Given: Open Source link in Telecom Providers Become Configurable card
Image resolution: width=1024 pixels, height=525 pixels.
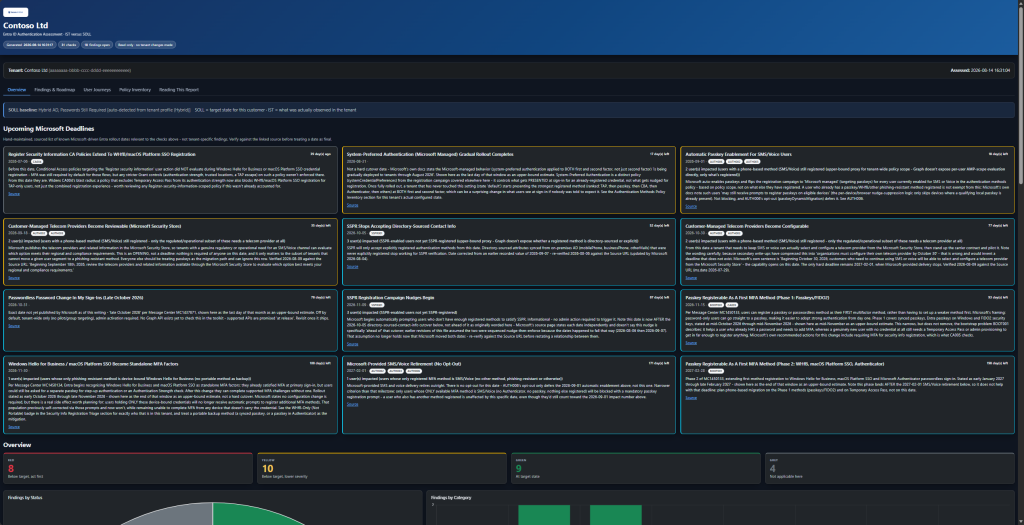Looking at the screenshot, I should (x=691, y=278).
